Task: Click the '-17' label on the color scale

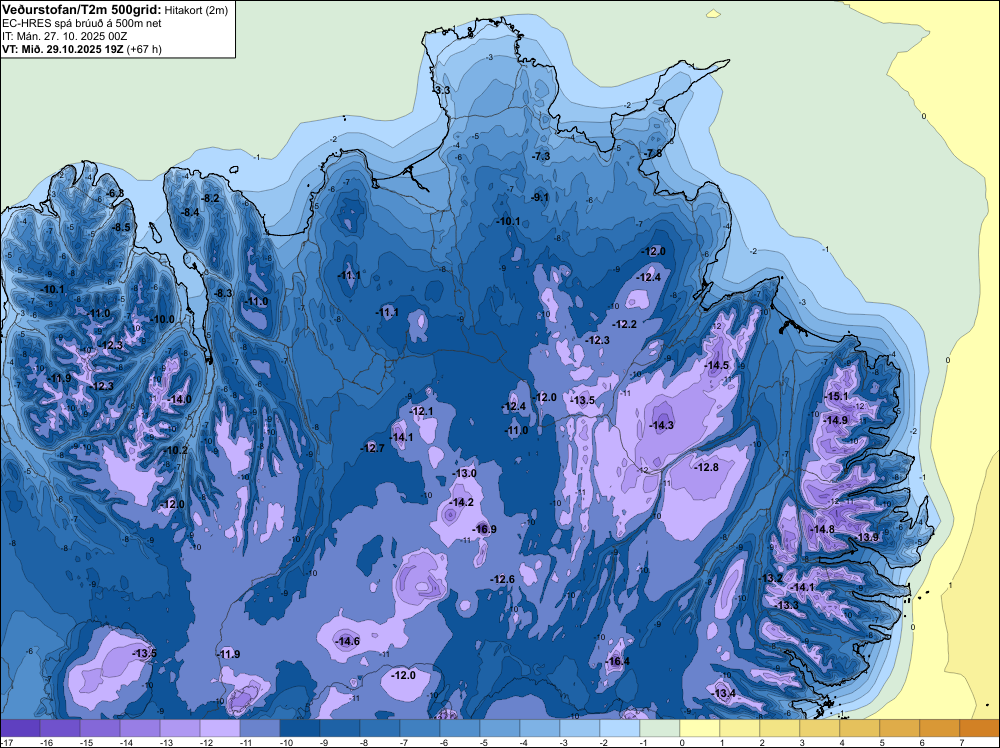Action: tap(6, 742)
